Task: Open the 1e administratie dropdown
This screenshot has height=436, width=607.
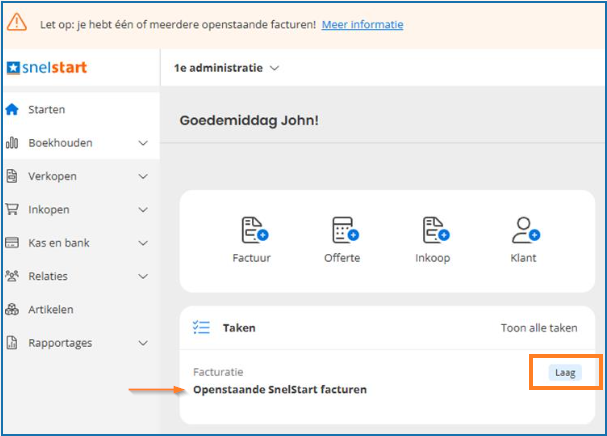Action: [x=228, y=68]
